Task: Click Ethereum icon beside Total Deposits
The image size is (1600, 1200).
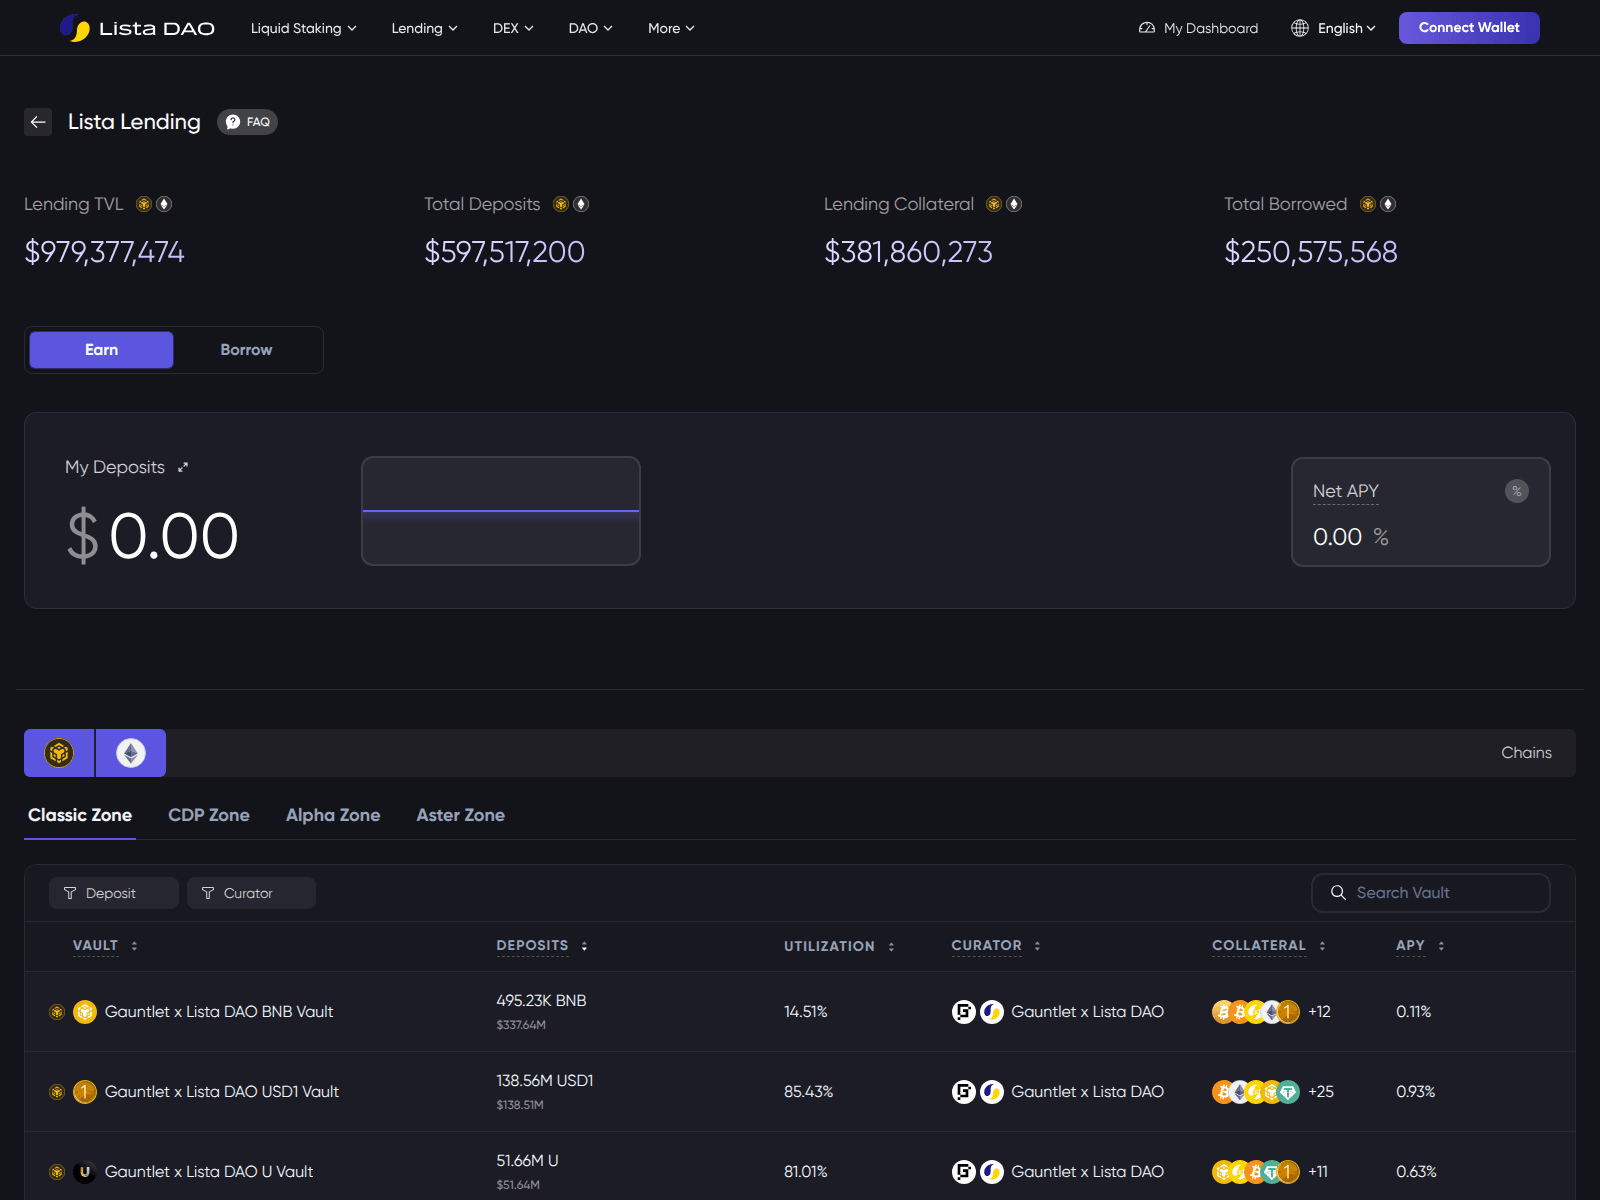Action: (581, 204)
